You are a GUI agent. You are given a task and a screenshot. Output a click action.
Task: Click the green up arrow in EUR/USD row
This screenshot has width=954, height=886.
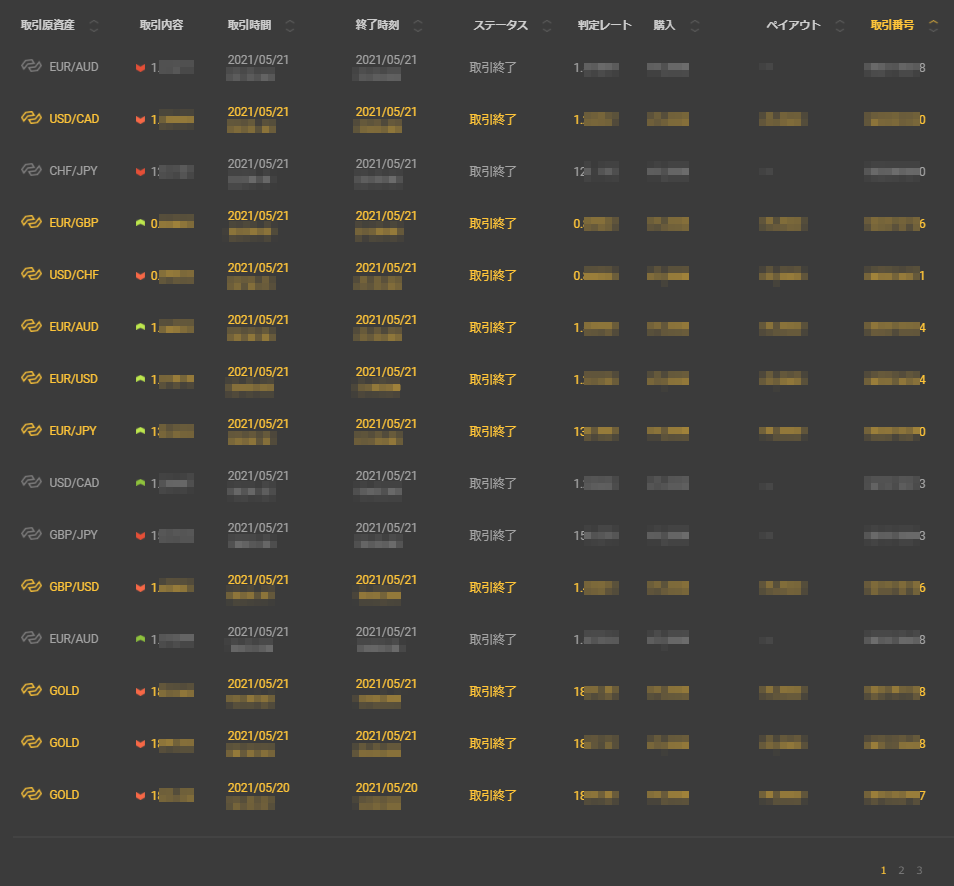(x=141, y=379)
